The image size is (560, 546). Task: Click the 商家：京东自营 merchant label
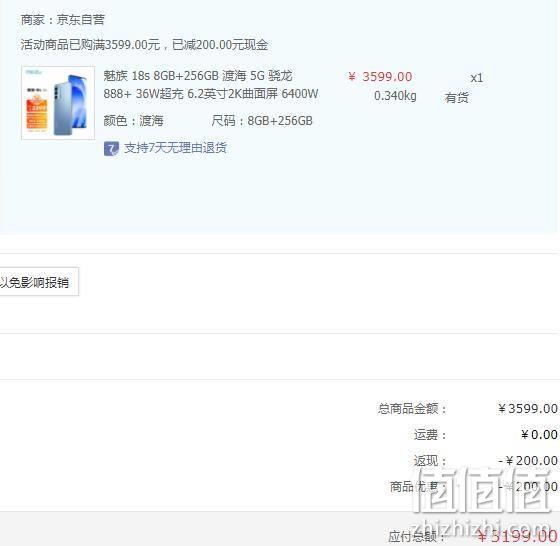(62, 20)
